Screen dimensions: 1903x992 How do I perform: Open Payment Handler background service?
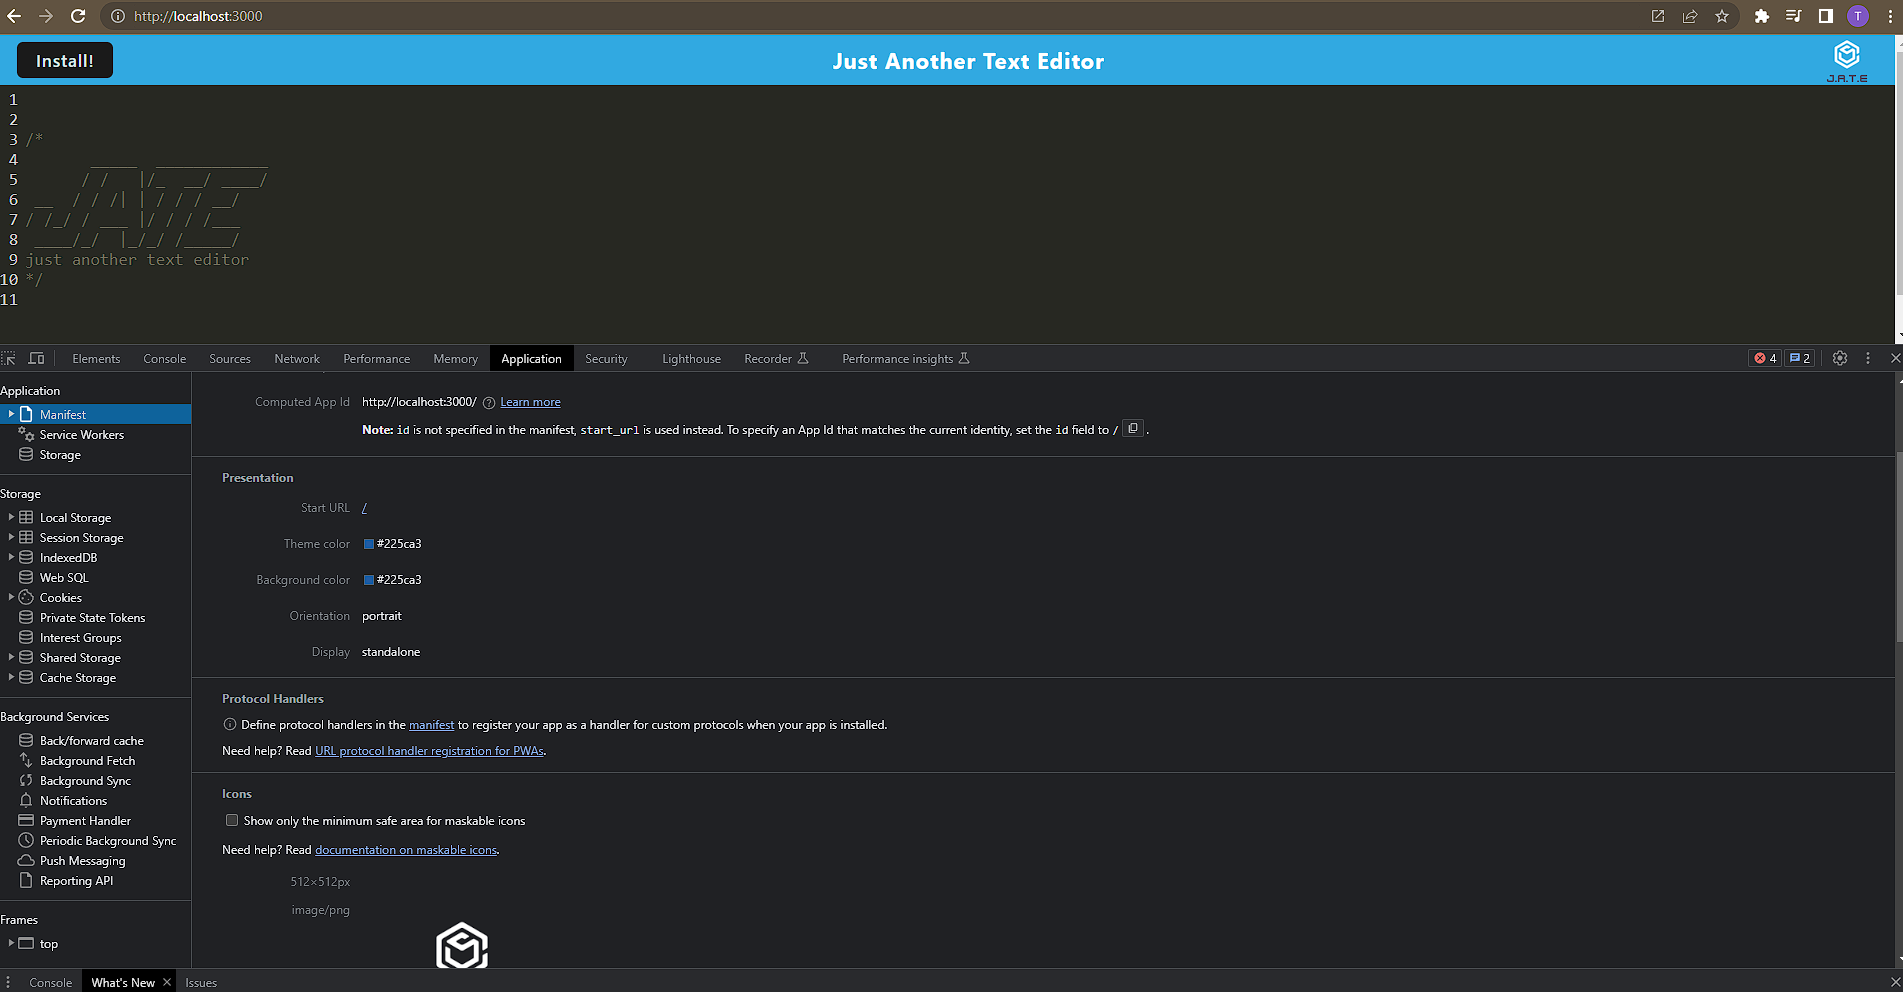pos(84,820)
